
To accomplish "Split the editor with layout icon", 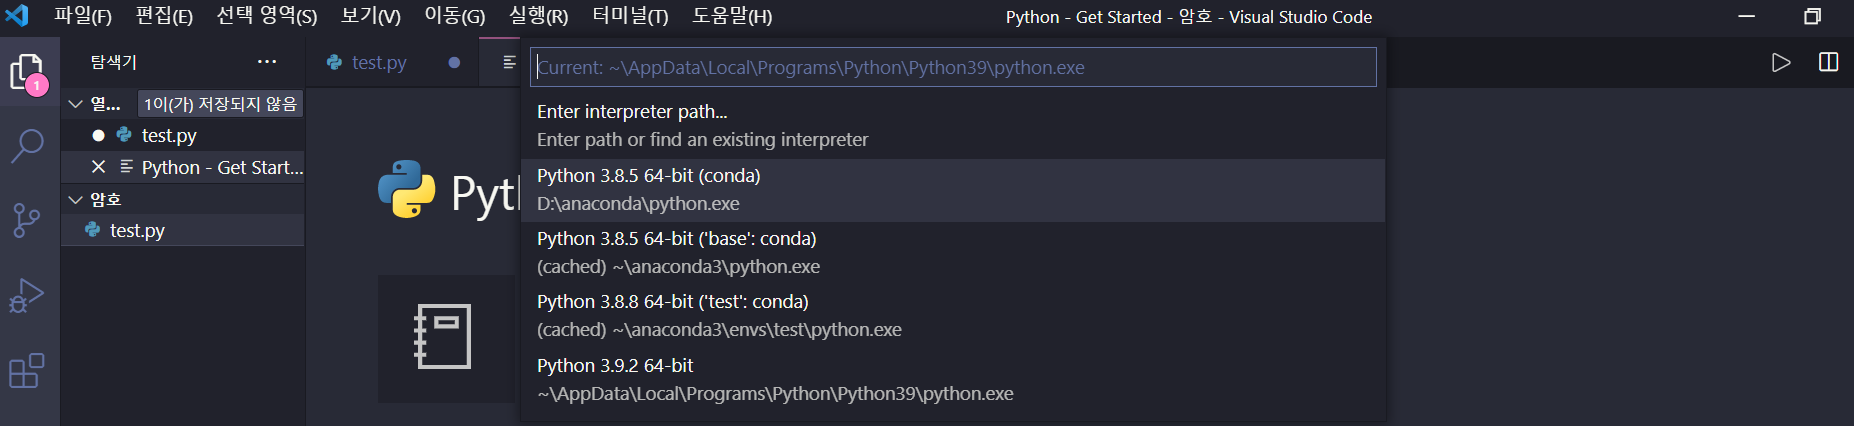I will (x=1828, y=62).
